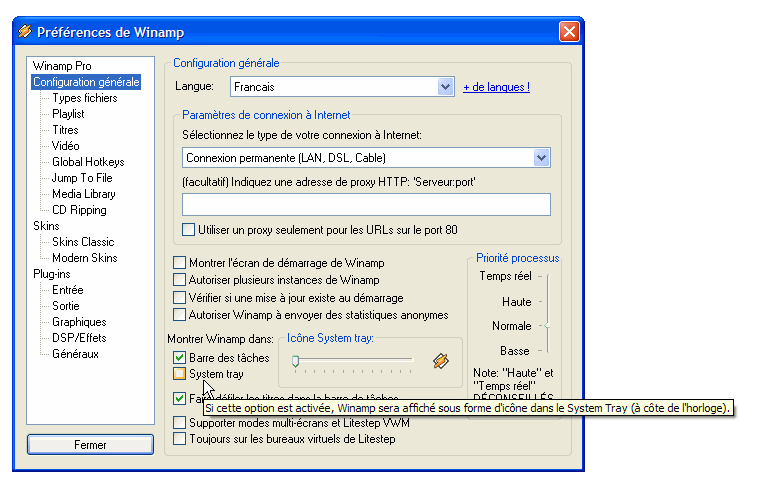
Task: Click 'Basse' priority label
Action: click(x=515, y=351)
